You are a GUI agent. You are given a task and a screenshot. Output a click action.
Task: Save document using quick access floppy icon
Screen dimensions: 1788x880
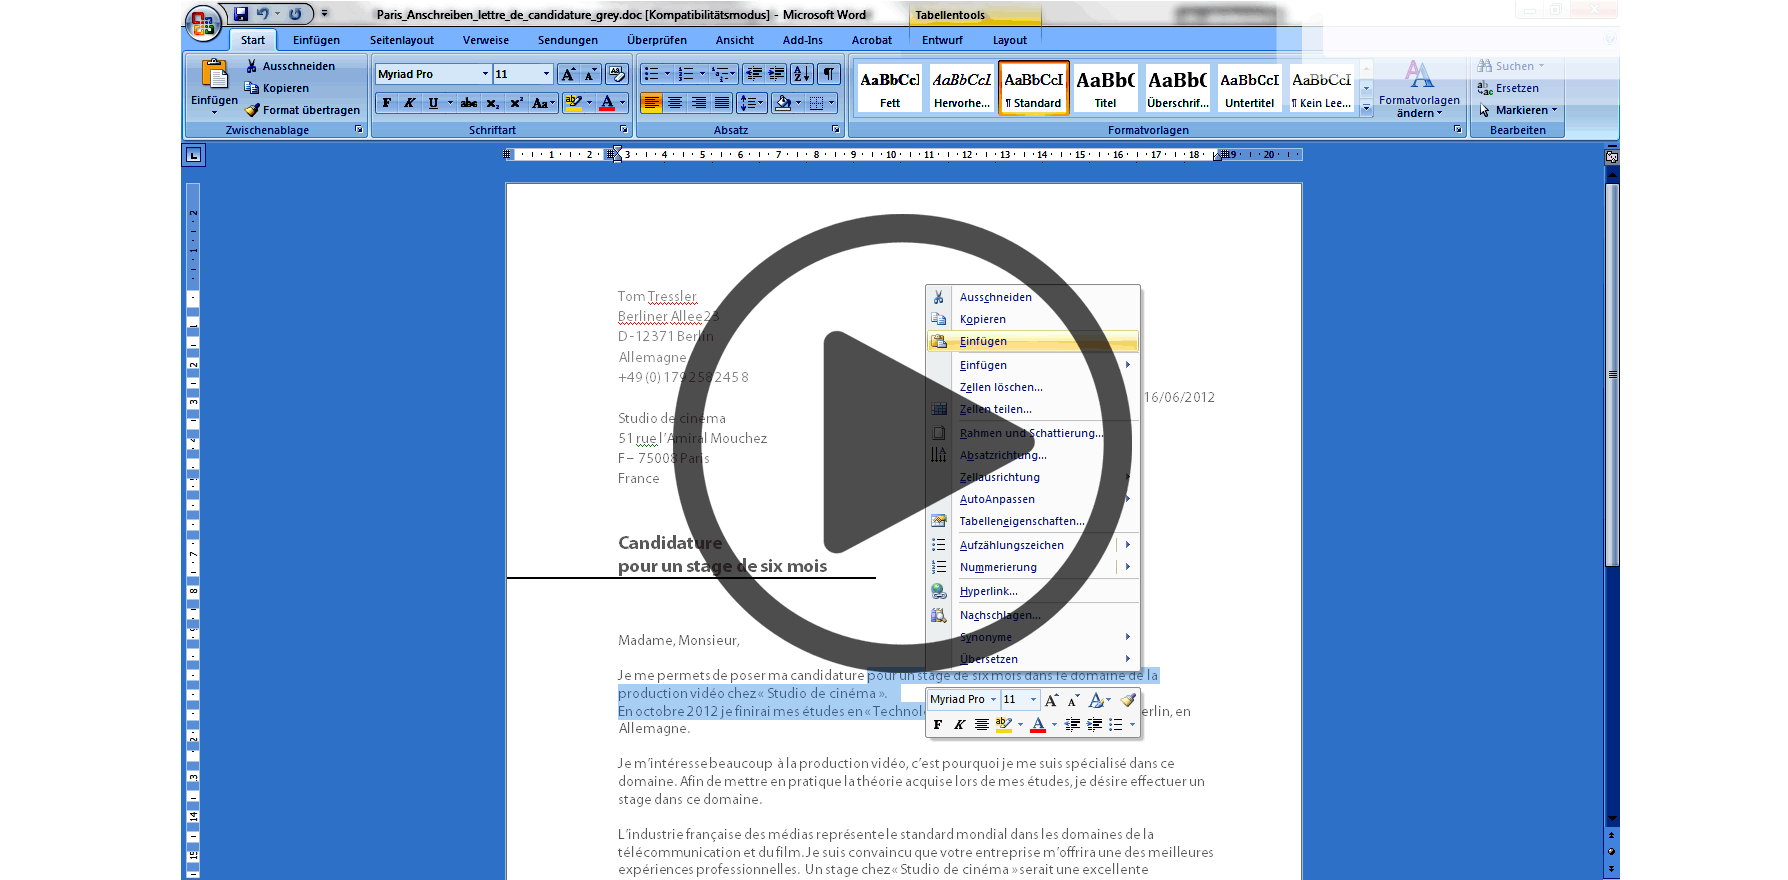pos(241,14)
